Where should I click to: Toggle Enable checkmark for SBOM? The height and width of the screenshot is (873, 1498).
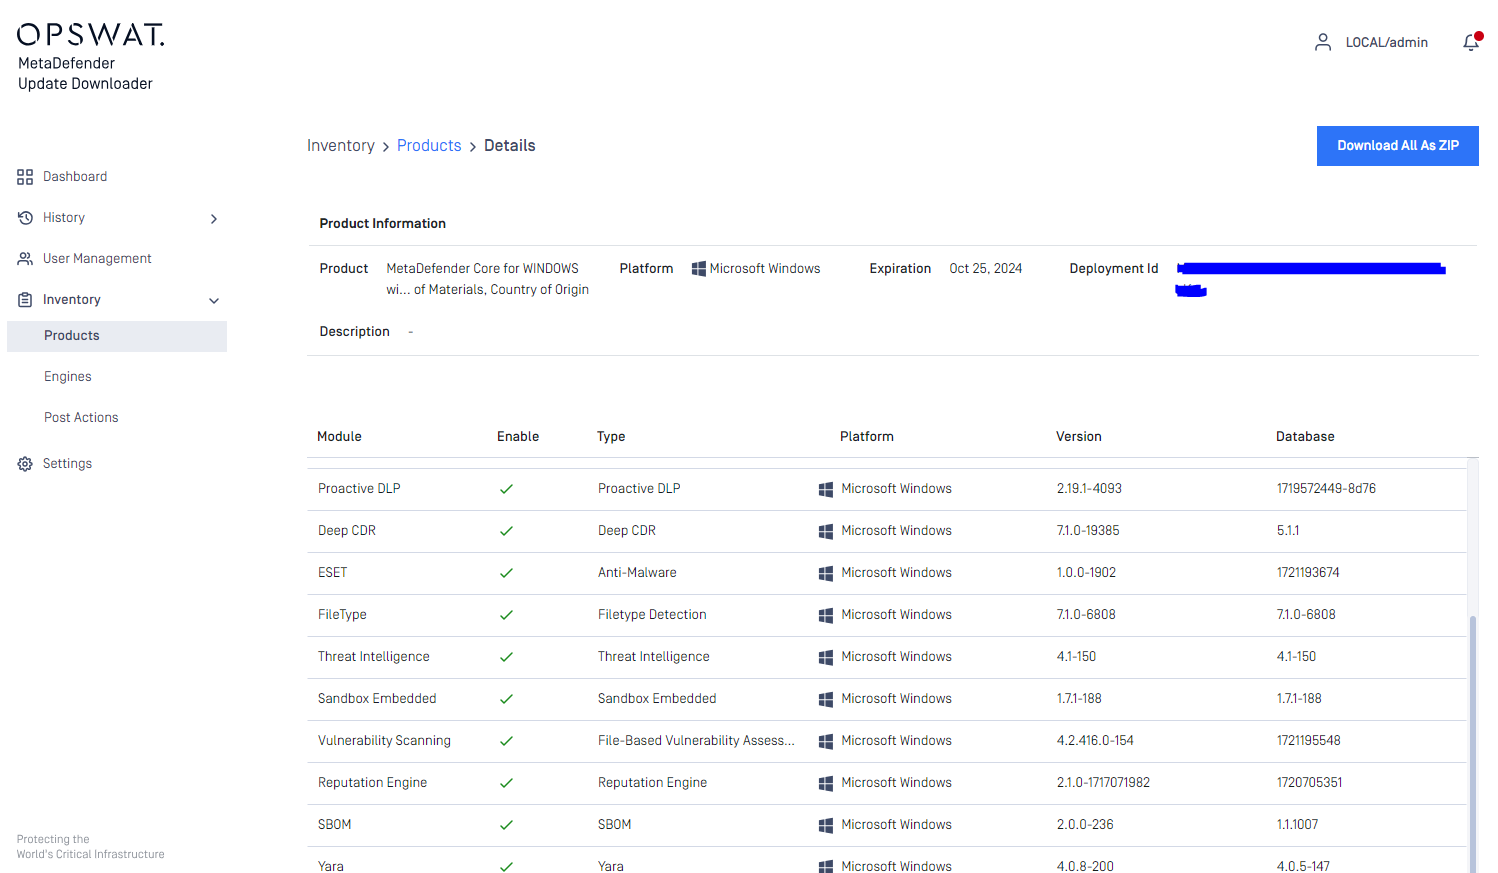pos(506,825)
